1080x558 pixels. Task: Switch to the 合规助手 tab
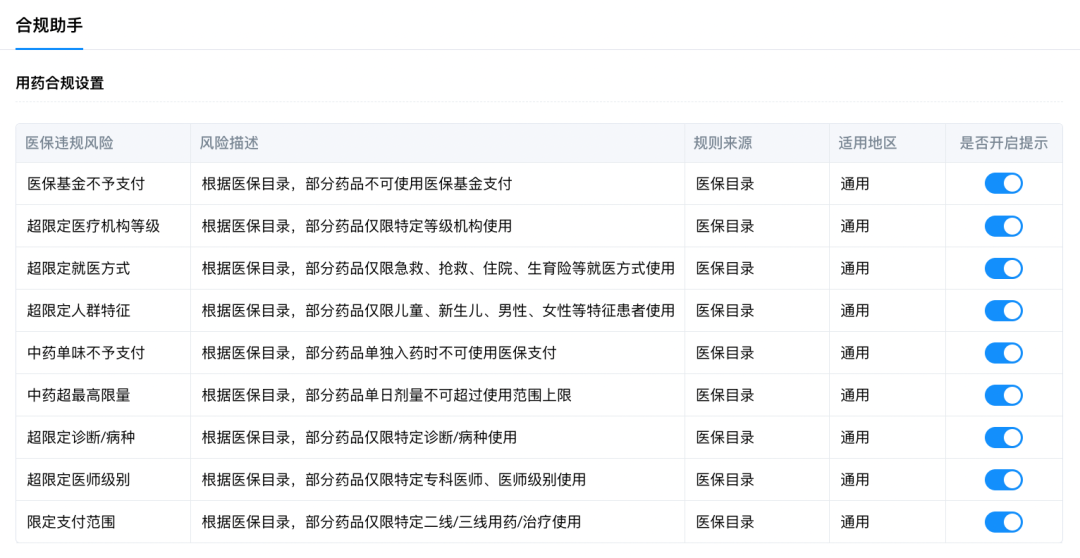tap(49, 26)
